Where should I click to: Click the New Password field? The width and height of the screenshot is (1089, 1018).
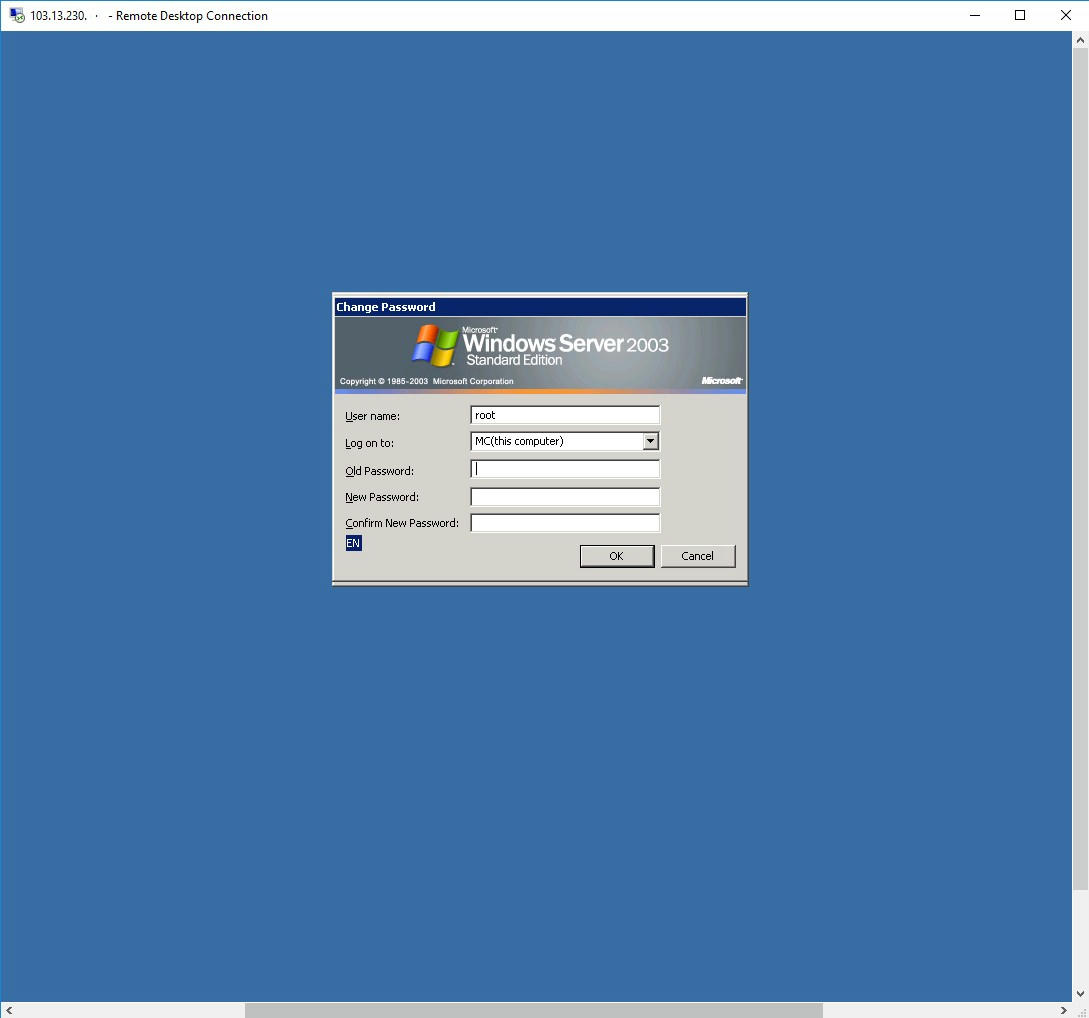click(565, 497)
